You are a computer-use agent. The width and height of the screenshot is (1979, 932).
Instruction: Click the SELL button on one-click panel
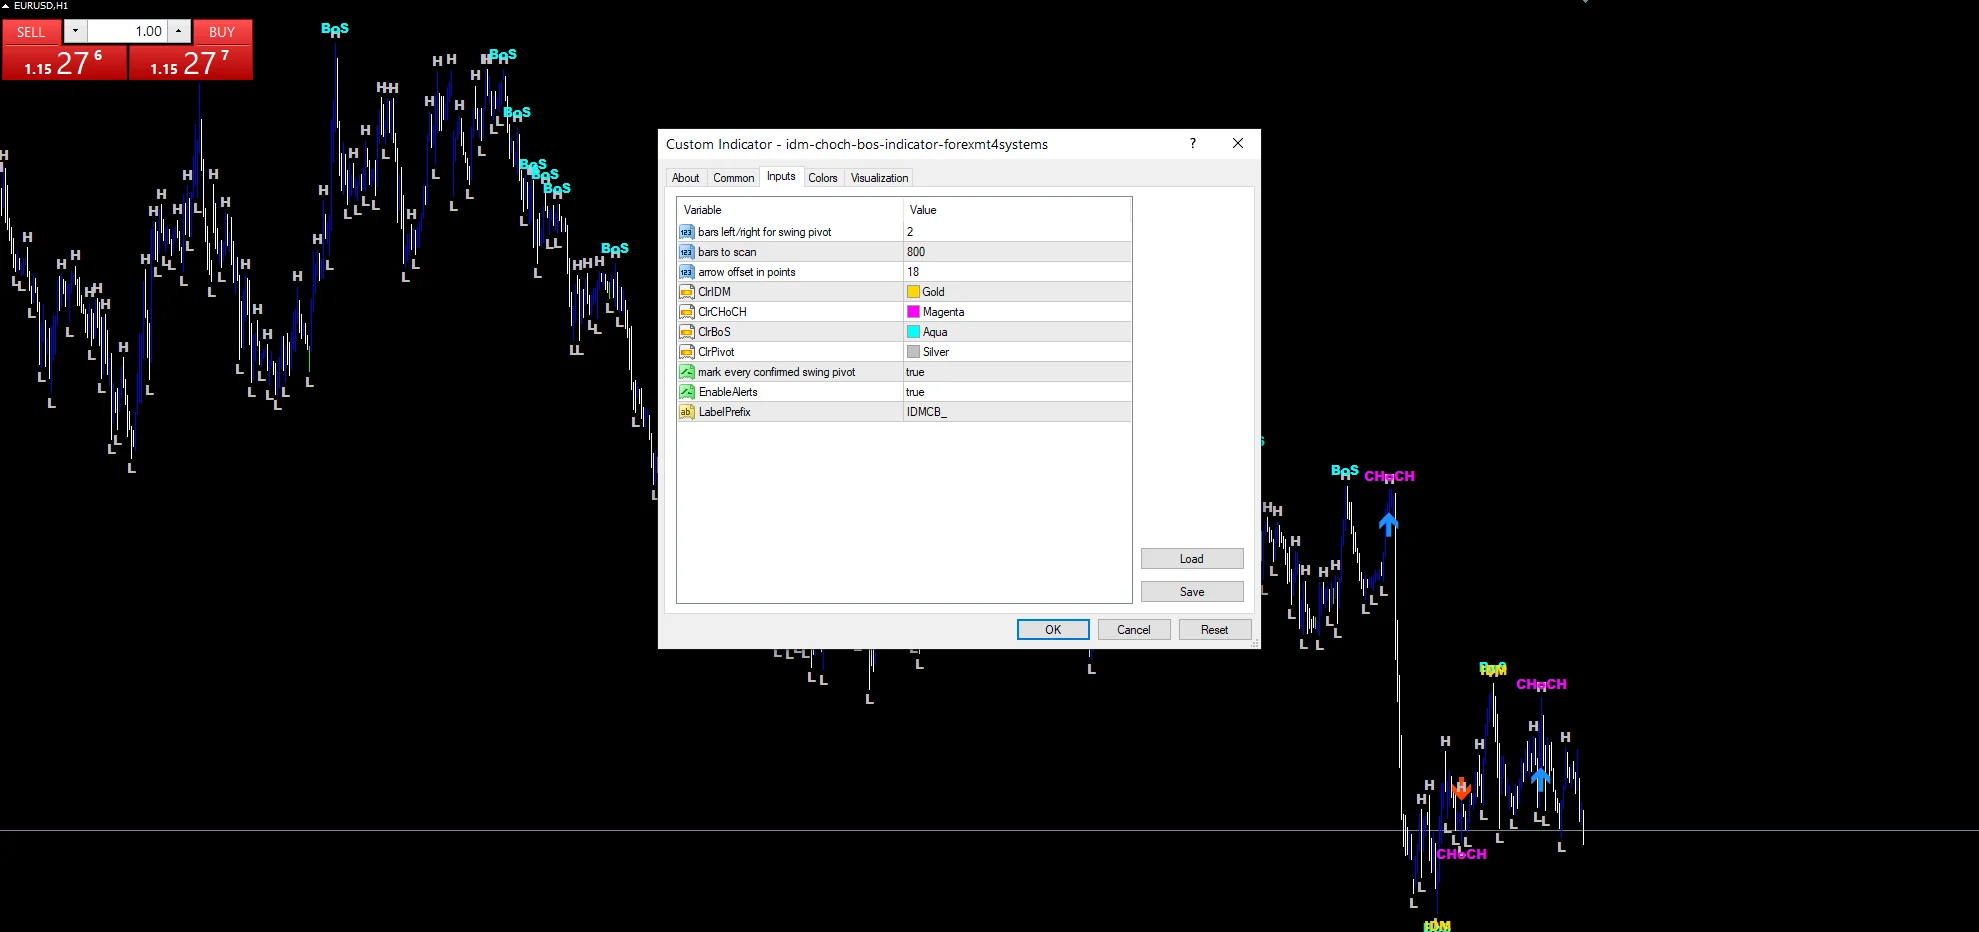[x=31, y=32]
